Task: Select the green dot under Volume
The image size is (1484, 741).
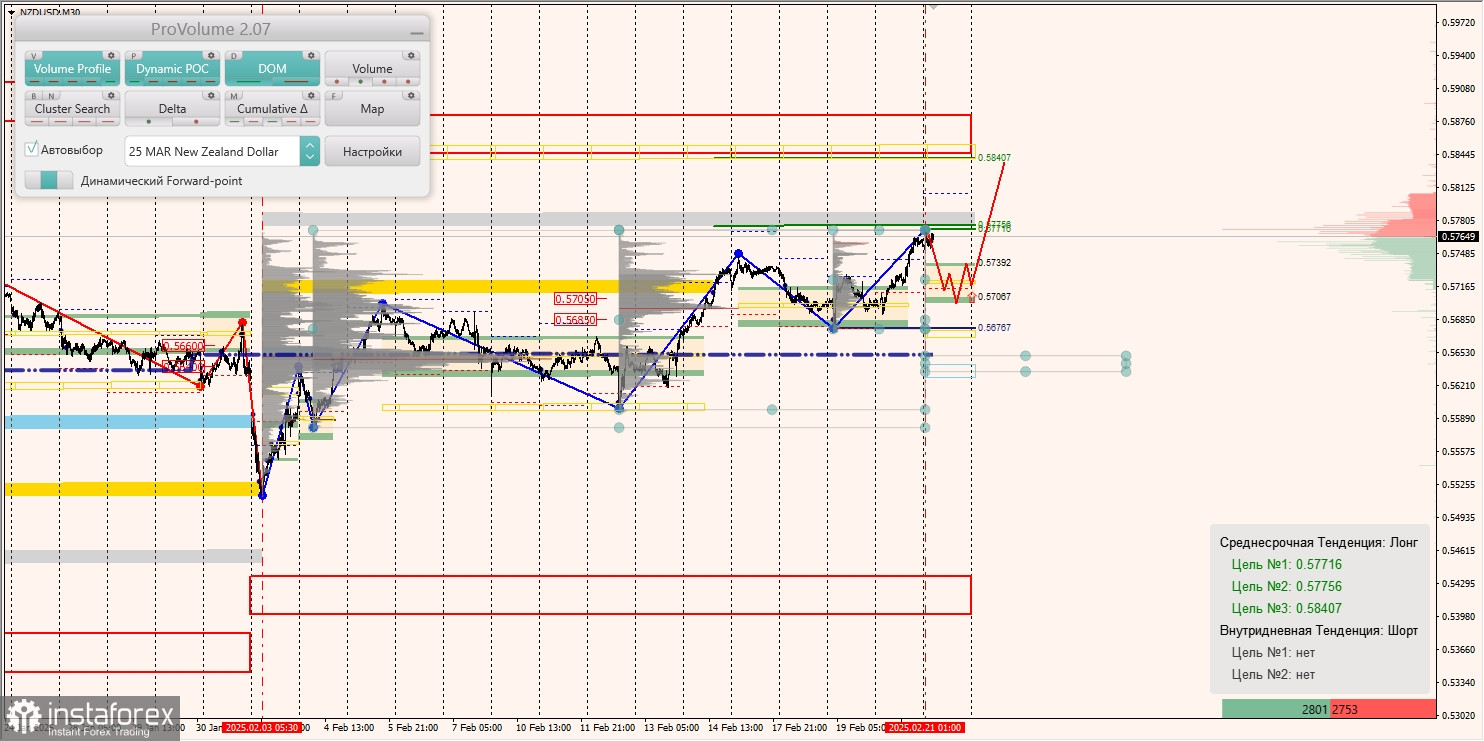Action: click(360, 82)
